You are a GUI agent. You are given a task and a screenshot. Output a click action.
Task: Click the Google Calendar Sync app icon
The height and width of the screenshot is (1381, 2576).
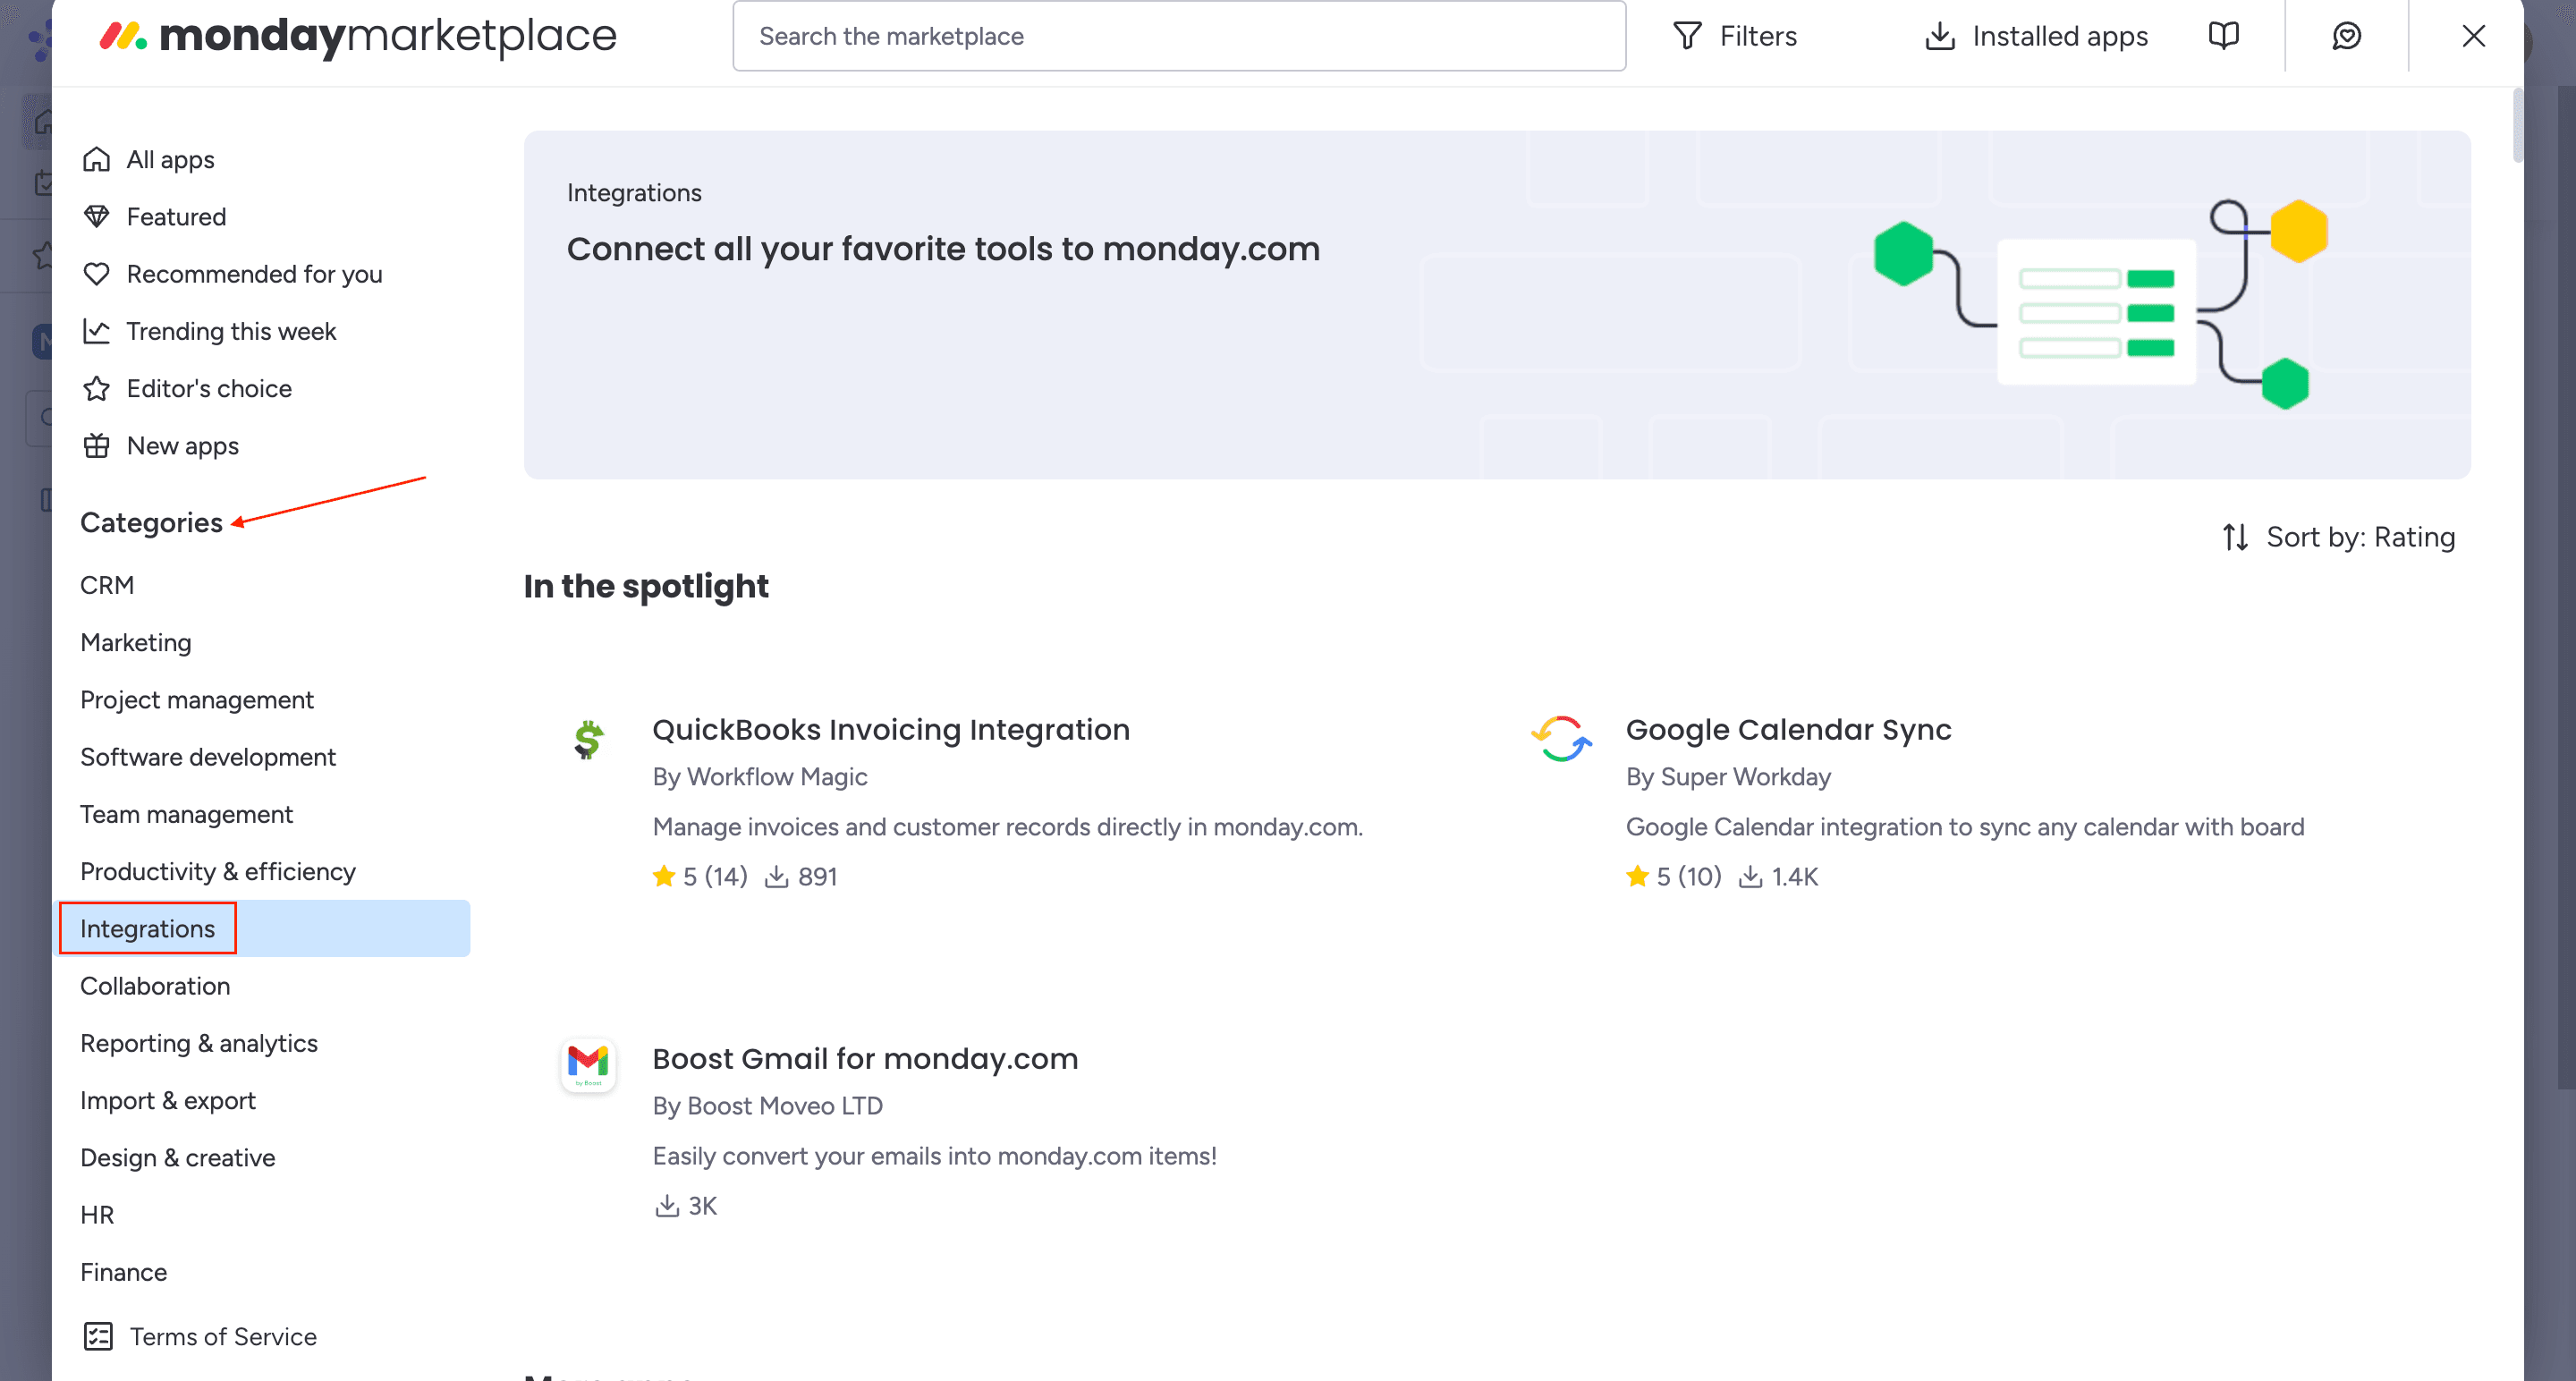pos(1561,740)
